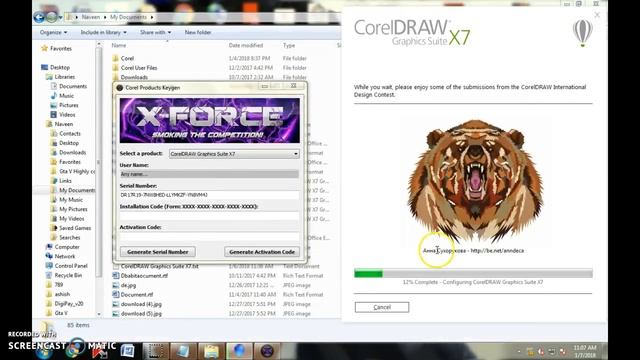
Task: Open the Word icon on the taskbar
Action: [127, 351]
